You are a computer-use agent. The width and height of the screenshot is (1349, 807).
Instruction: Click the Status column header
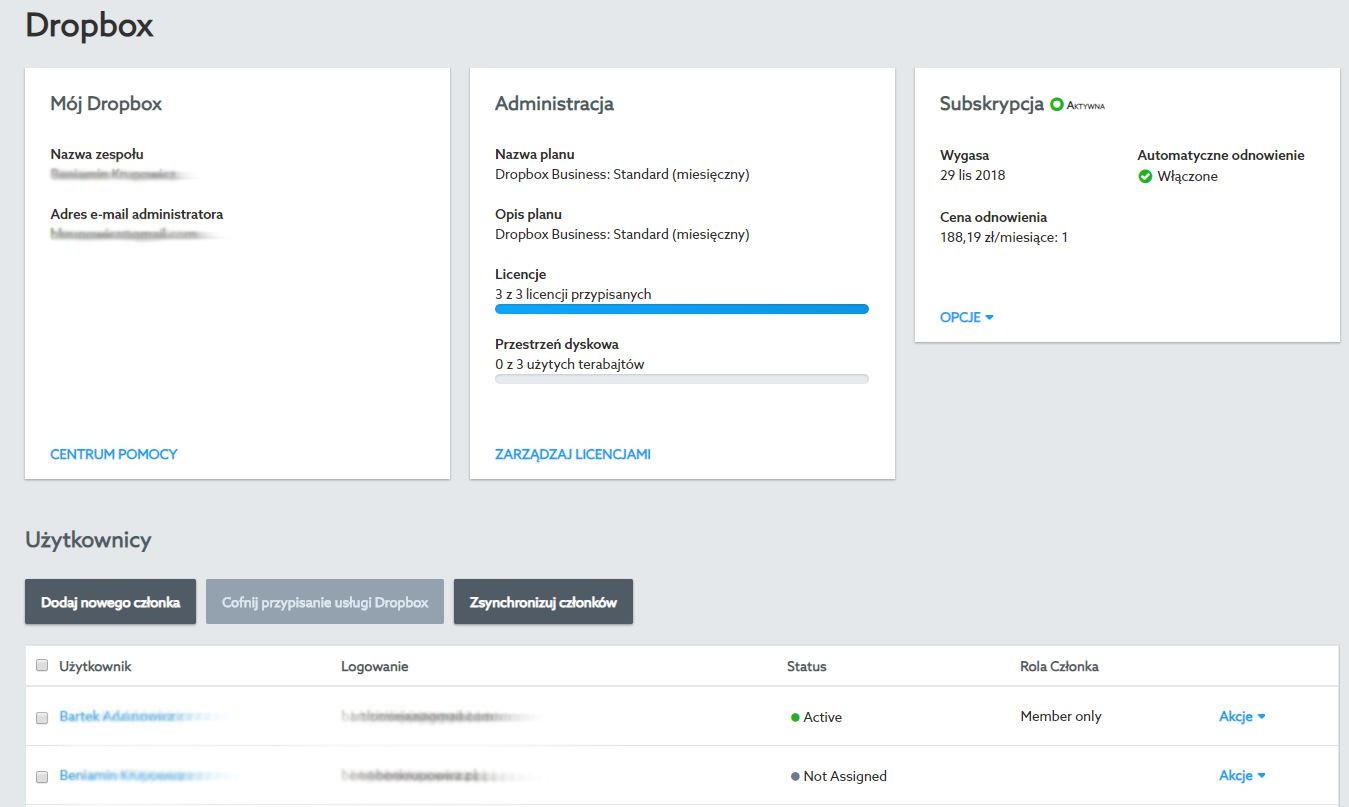tap(807, 666)
